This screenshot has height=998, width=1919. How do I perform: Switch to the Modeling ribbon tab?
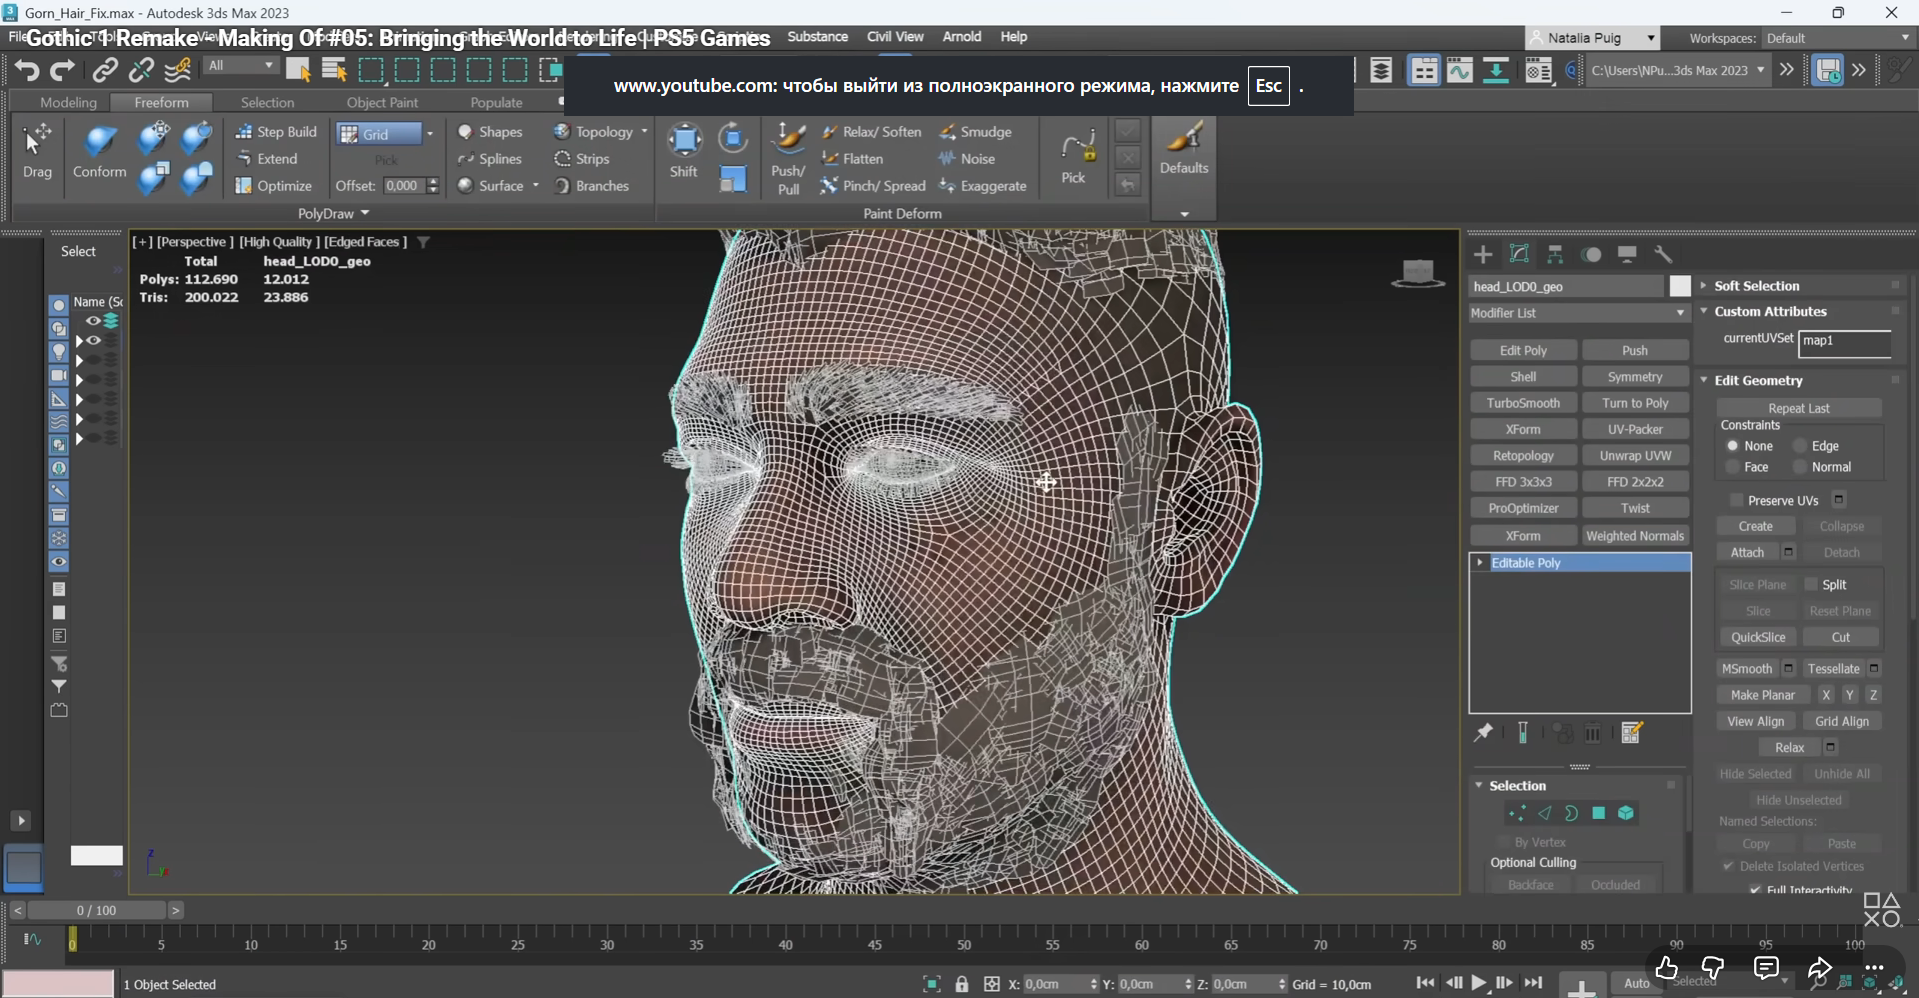click(x=68, y=102)
